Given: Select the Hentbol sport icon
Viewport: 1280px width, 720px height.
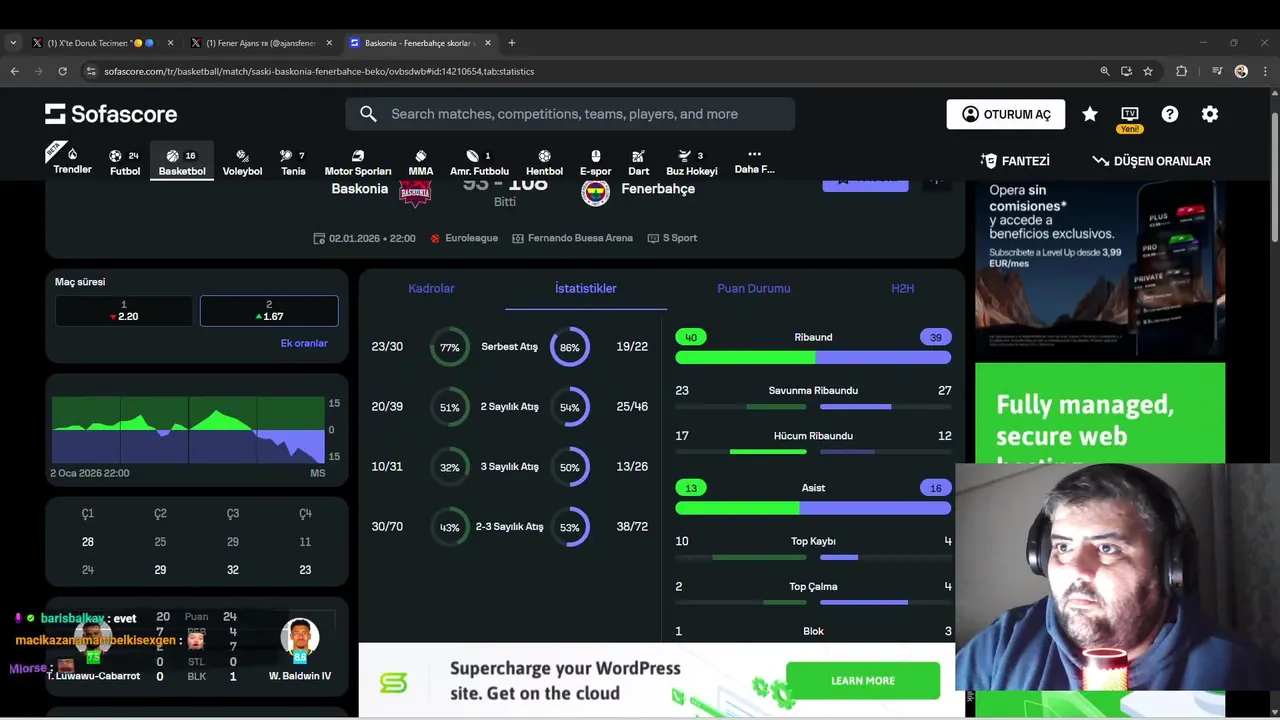Looking at the screenshot, I should point(544,162).
